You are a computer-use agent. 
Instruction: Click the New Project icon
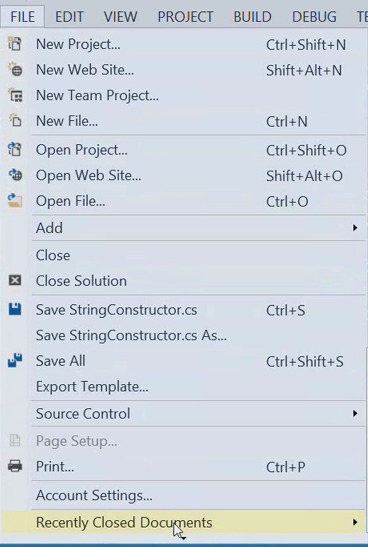point(15,44)
